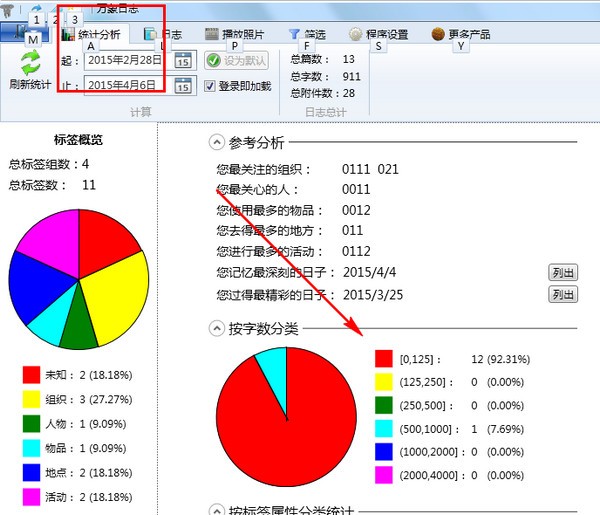Switch to the 日志 tab
The image size is (600, 515).
[163, 34]
